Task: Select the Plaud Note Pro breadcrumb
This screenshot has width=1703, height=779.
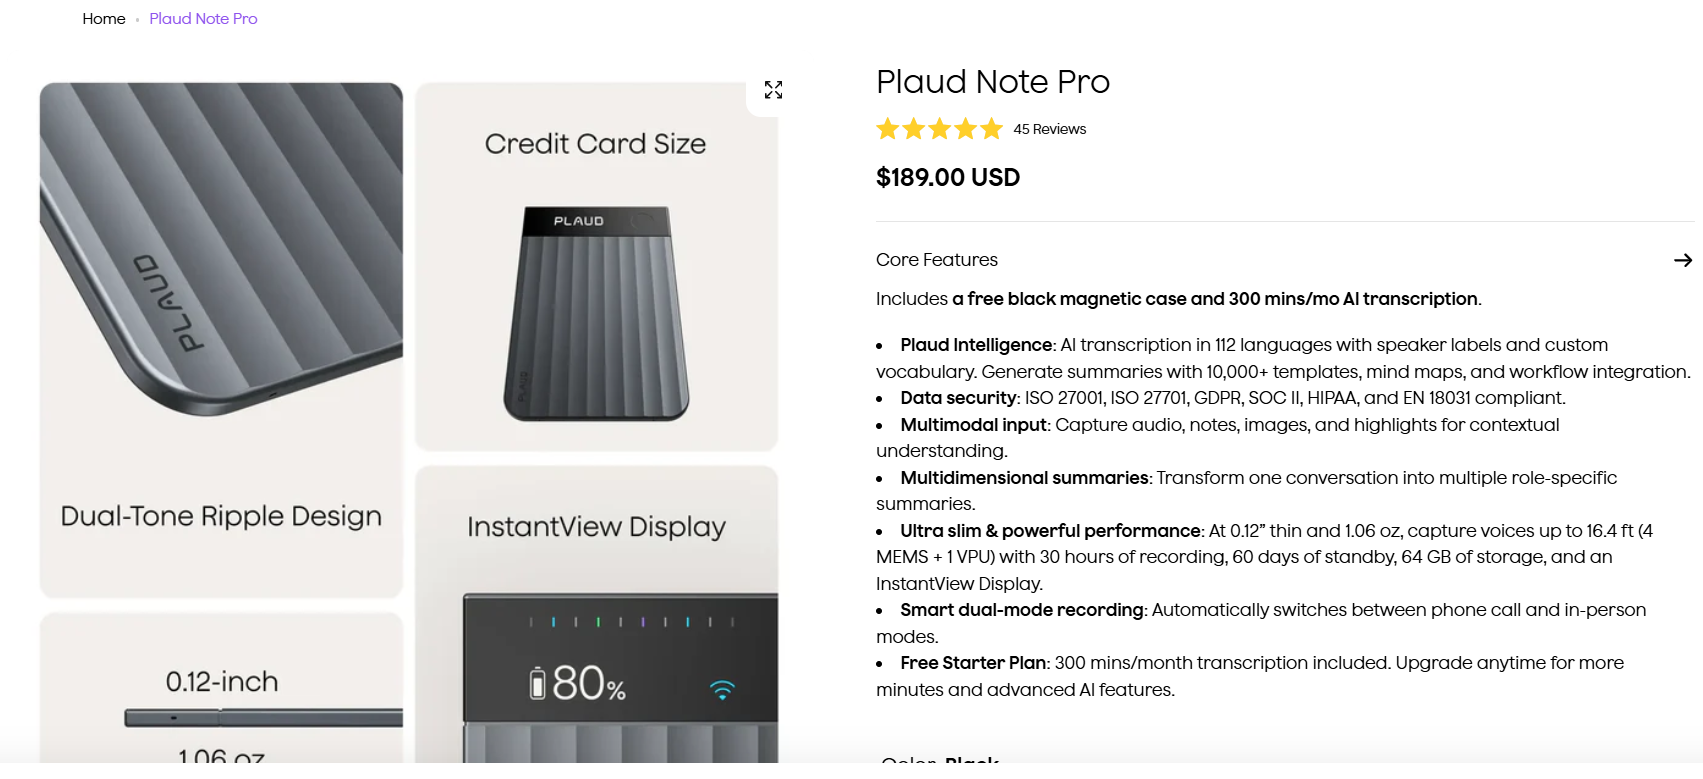Action: (203, 18)
